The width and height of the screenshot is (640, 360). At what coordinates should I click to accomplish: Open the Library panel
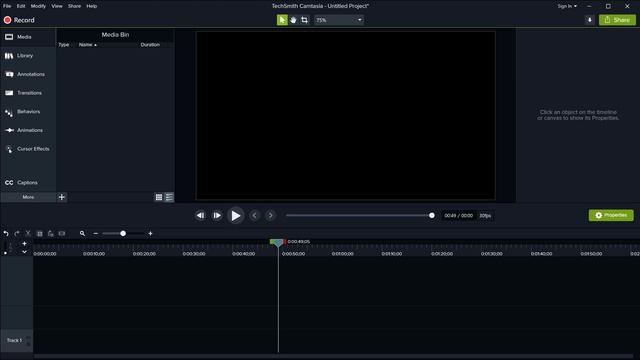28,56
